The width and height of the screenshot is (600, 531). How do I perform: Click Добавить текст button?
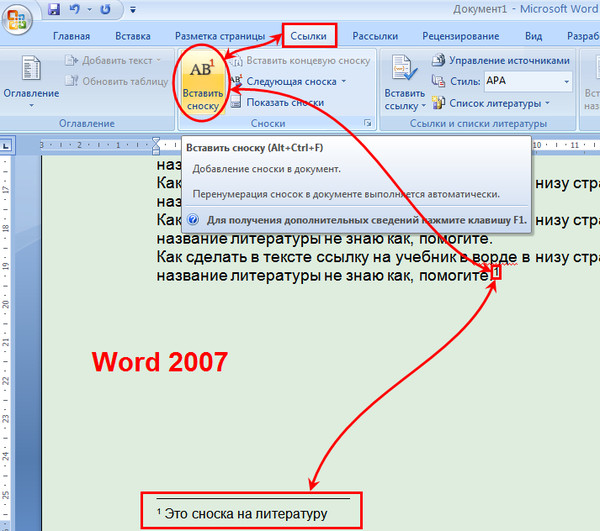[113, 60]
